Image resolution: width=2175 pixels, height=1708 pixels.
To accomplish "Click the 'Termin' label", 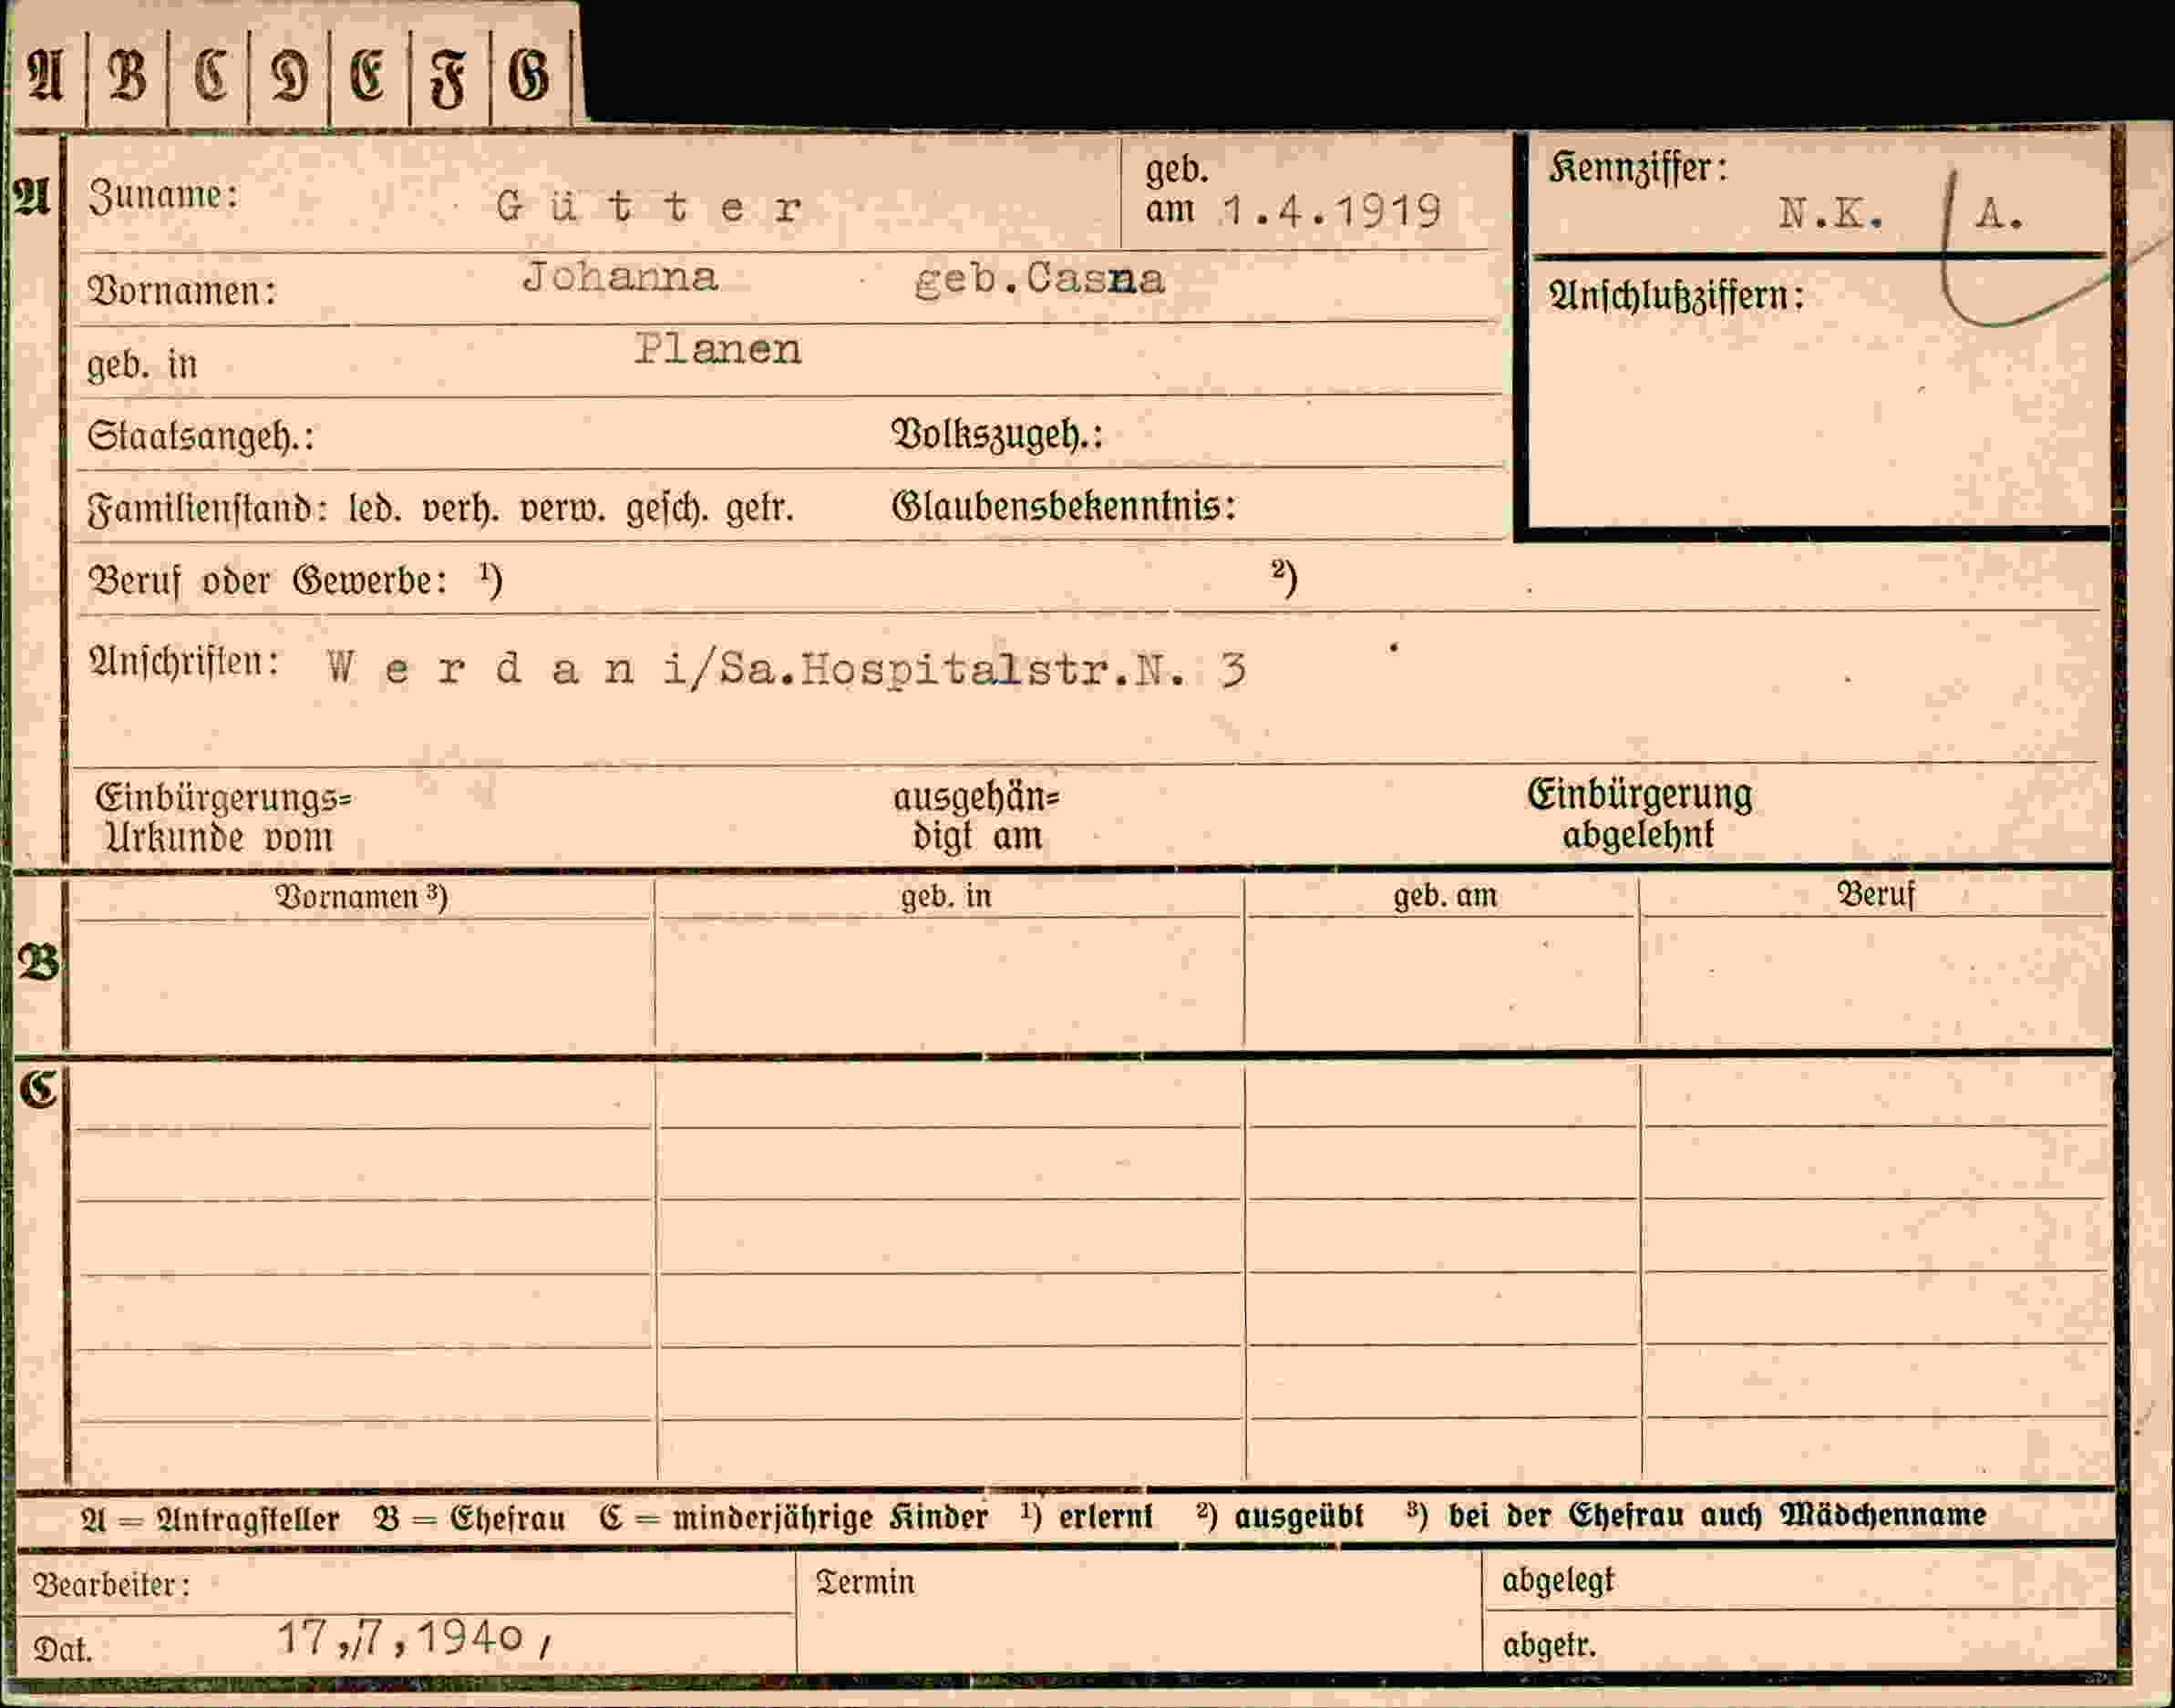I will pos(865,1582).
